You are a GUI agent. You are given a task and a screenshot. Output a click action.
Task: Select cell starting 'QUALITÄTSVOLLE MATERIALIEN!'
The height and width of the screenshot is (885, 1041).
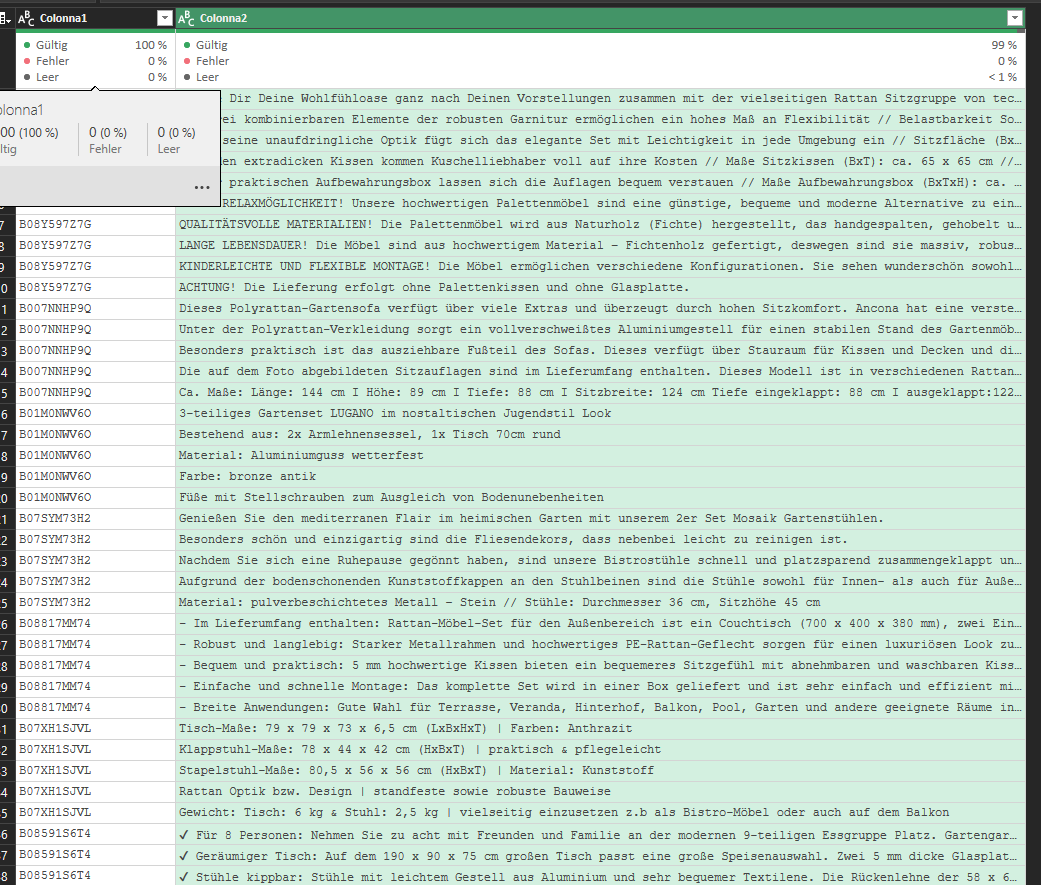(600, 224)
